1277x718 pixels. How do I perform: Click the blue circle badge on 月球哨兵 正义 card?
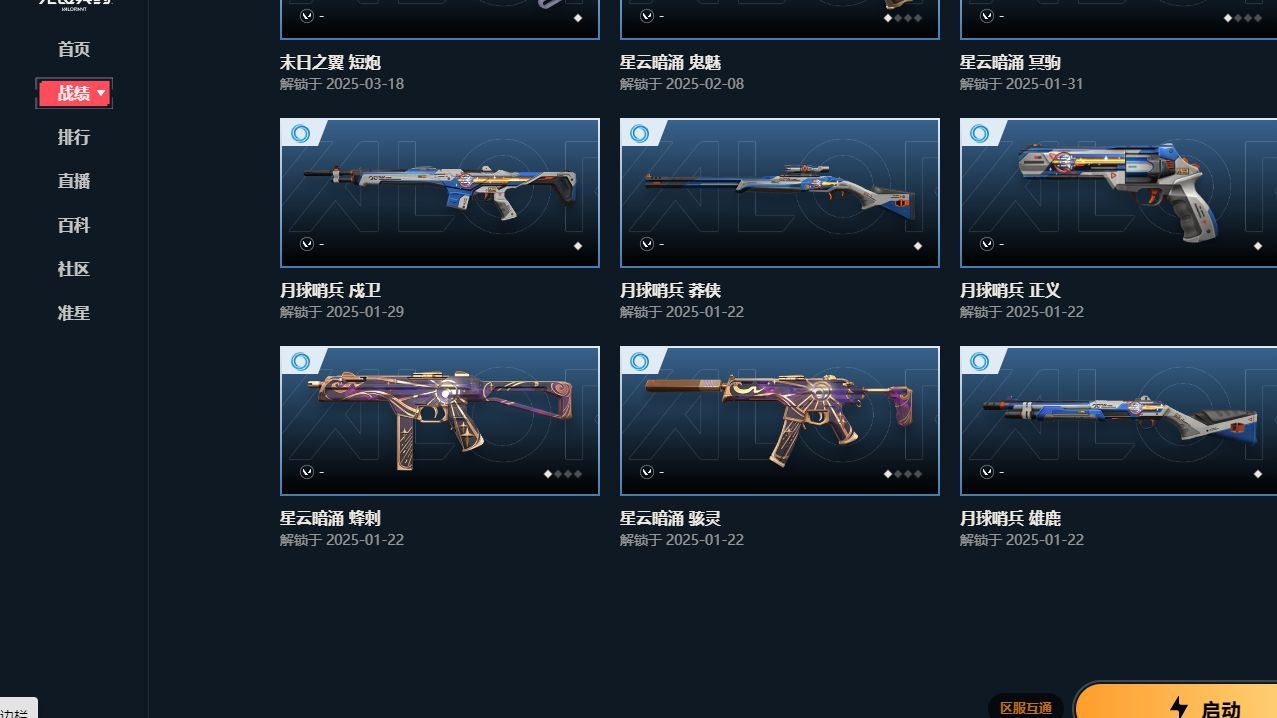tap(980, 134)
